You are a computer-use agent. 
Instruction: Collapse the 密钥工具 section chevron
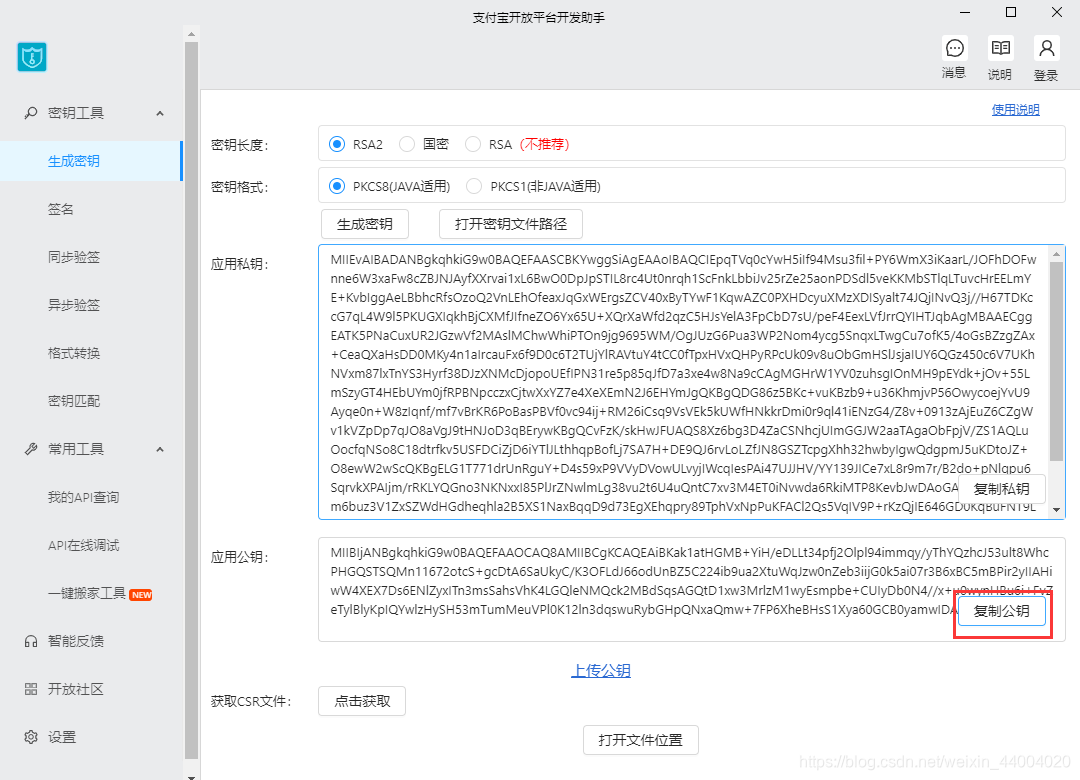tap(160, 113)
